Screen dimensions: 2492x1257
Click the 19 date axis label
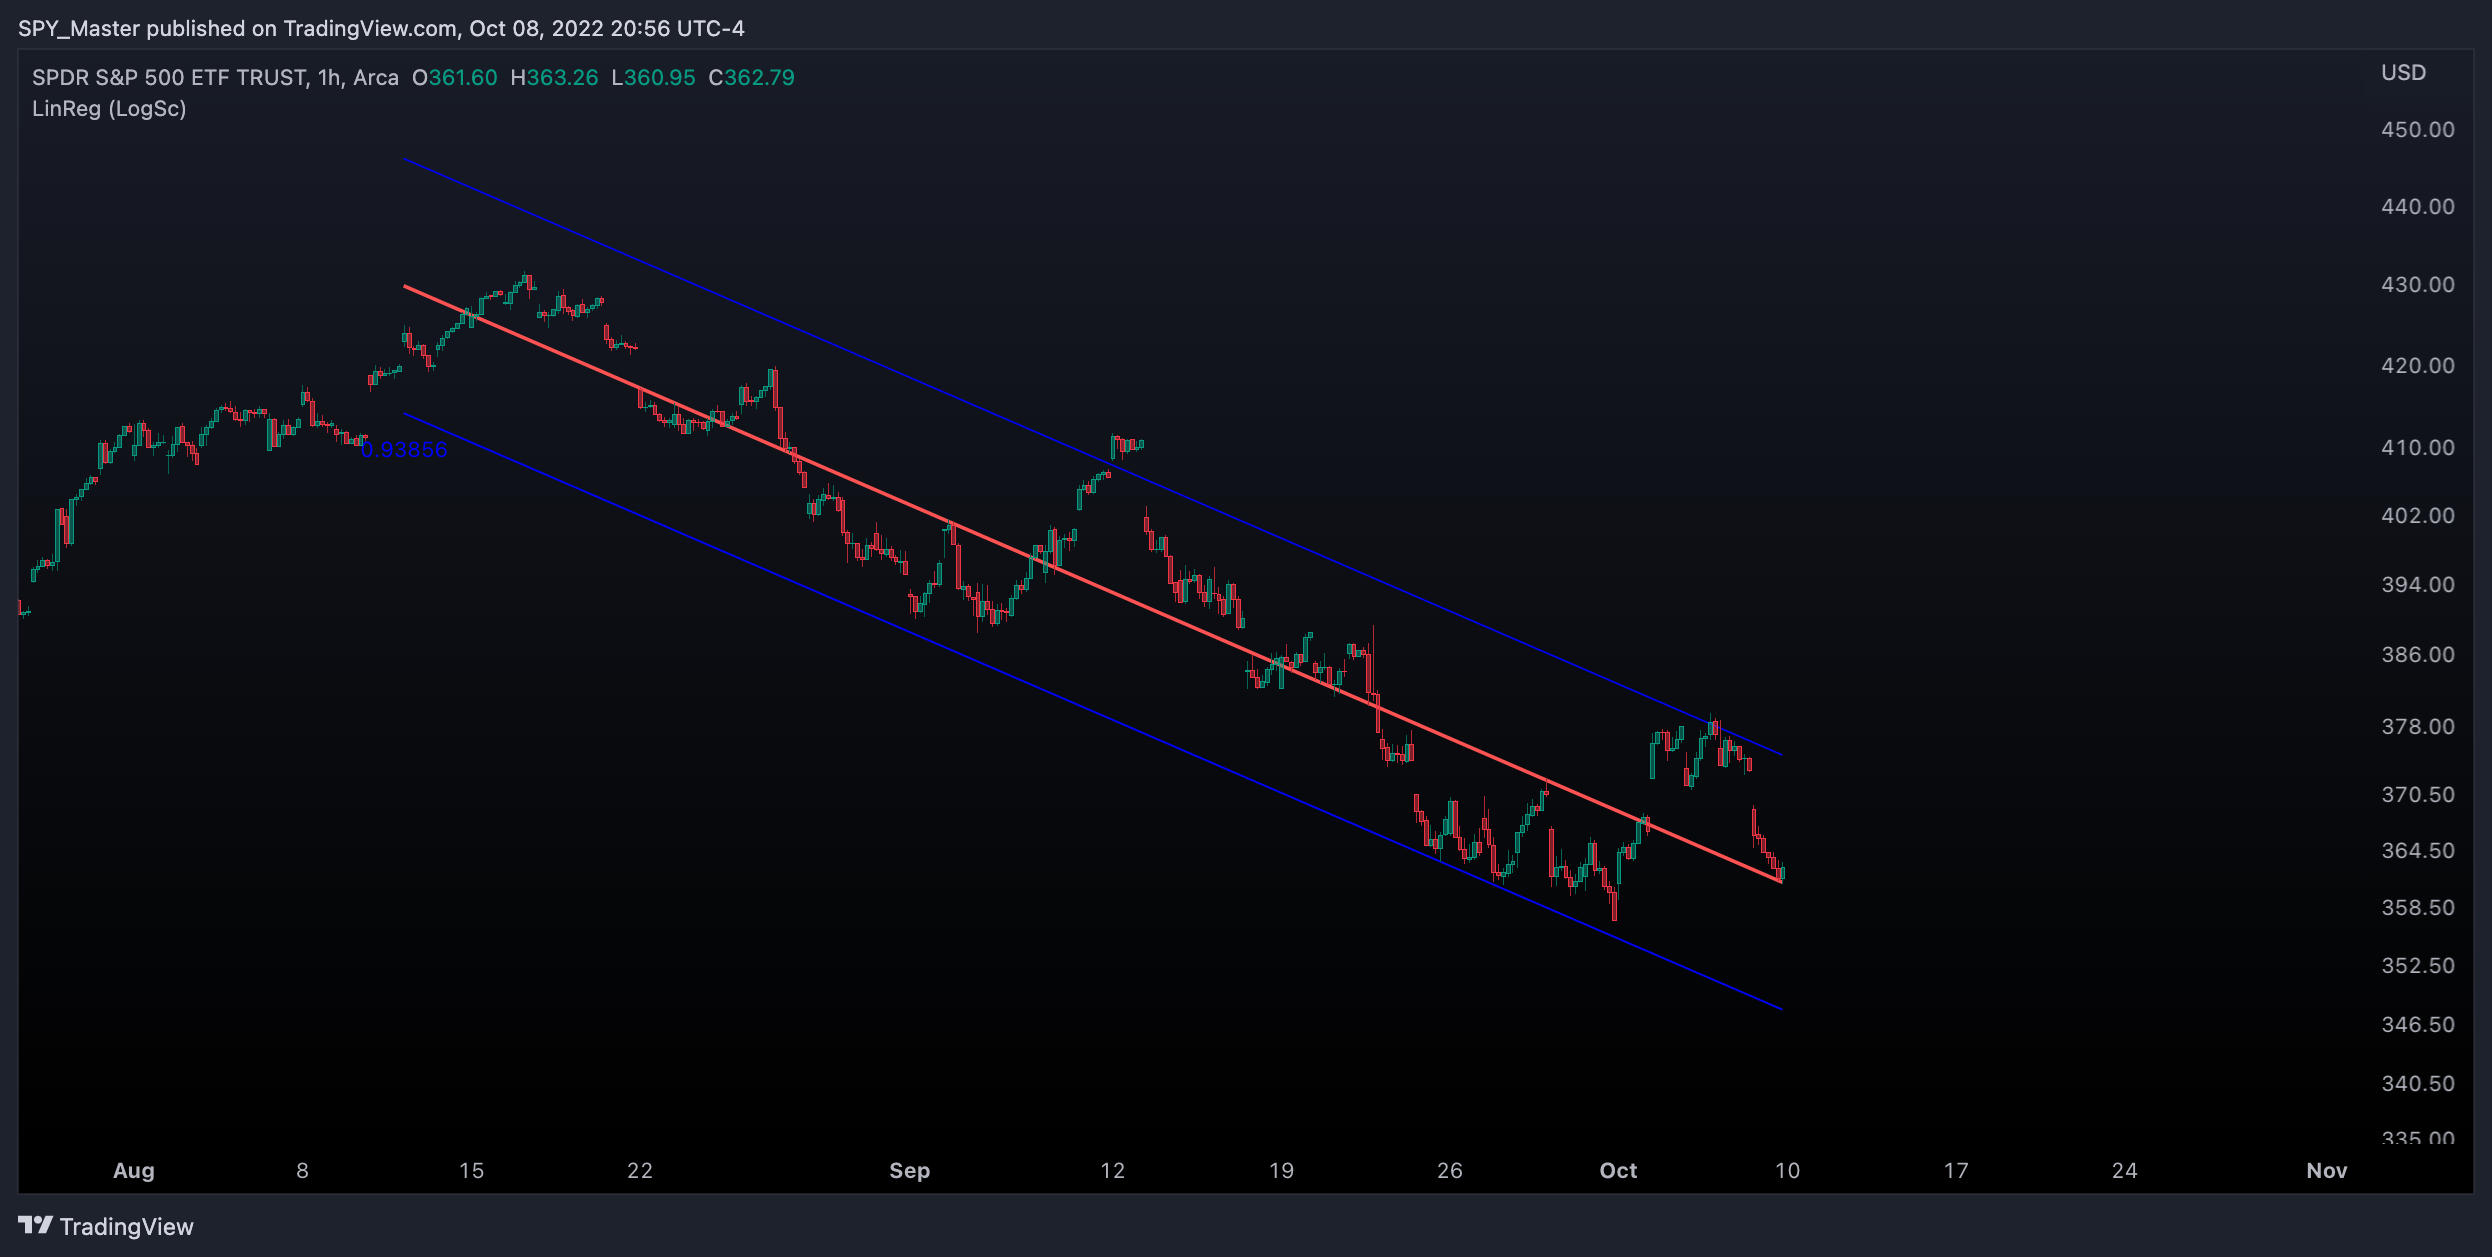[1281, 1171]
